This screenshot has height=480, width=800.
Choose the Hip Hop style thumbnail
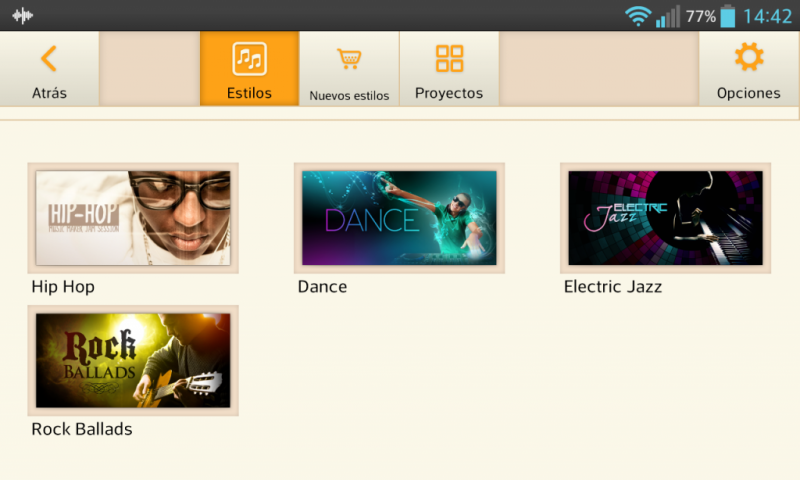[x=133, y=218]
